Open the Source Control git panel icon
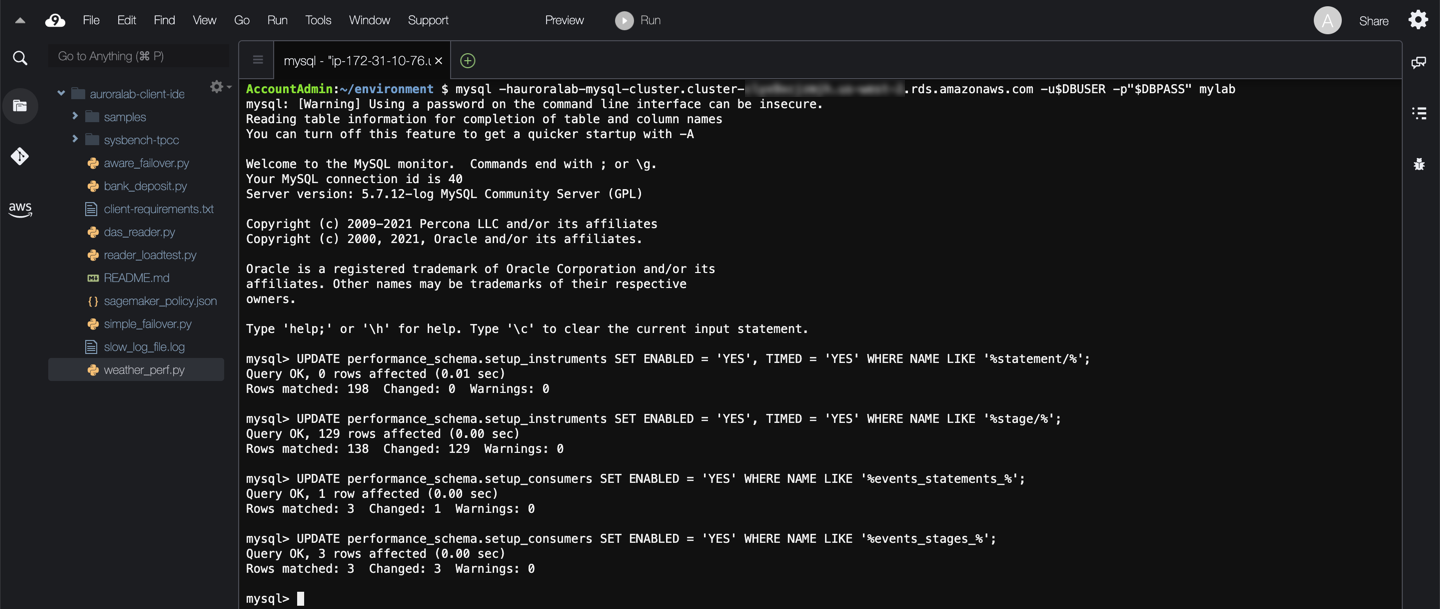This screenshot has height=609, width=1440. click(x=20, y=156)
